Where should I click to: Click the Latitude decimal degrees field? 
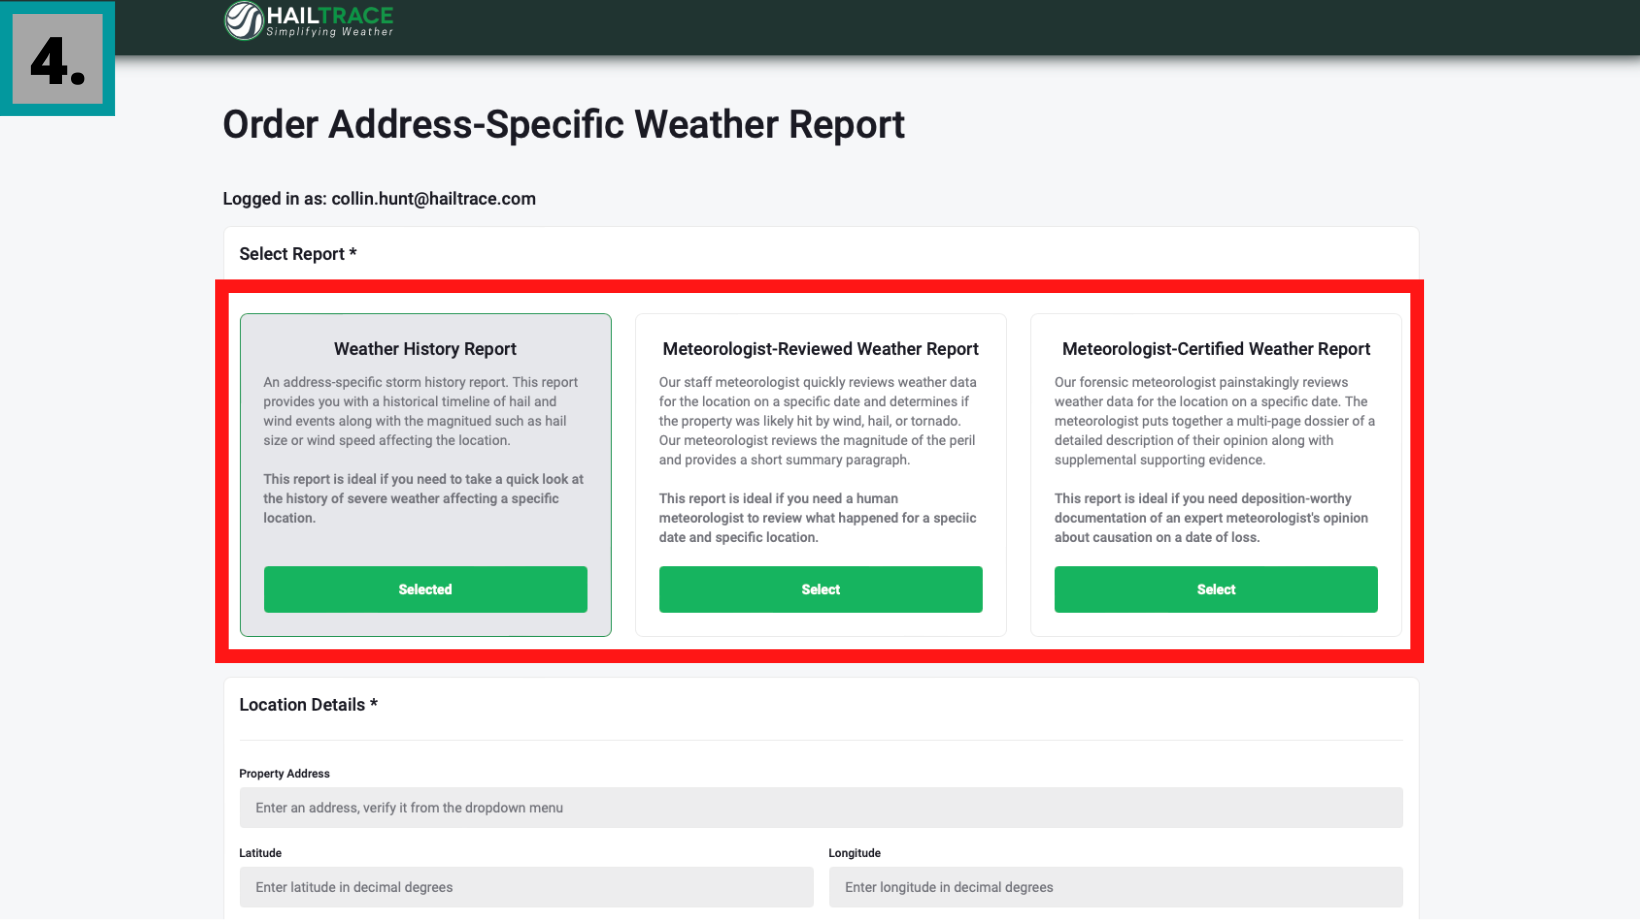pos(526,887)
